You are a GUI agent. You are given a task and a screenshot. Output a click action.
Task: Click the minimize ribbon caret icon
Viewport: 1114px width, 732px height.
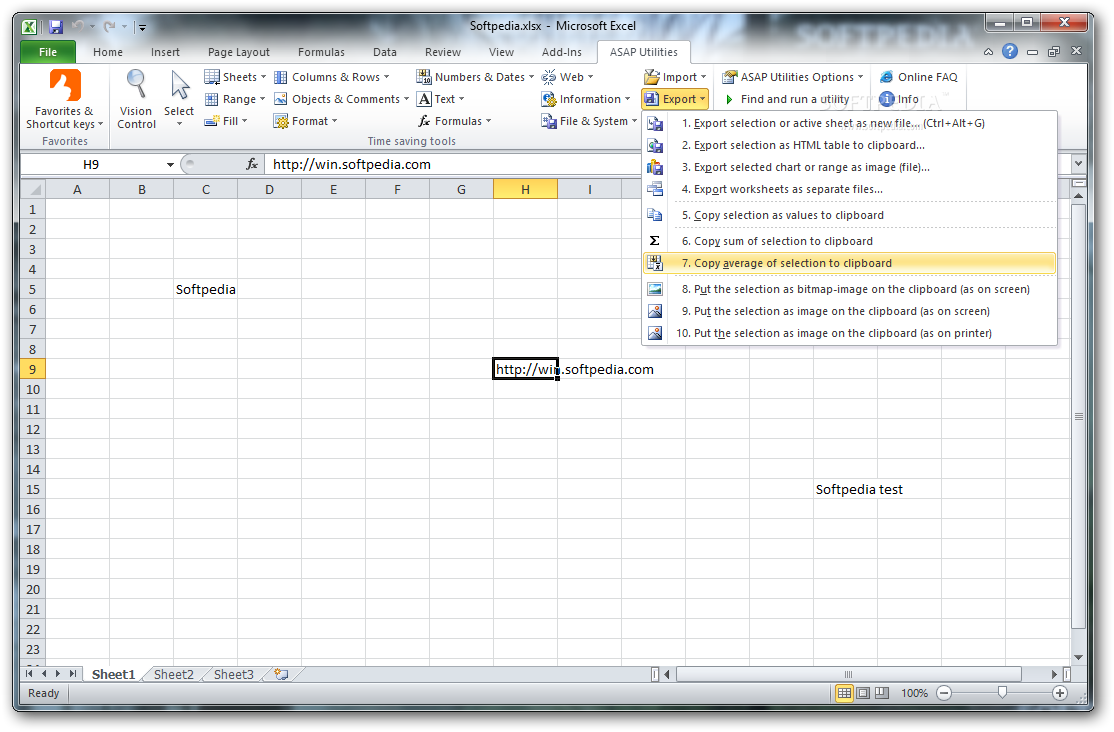(x=988, y=52)
